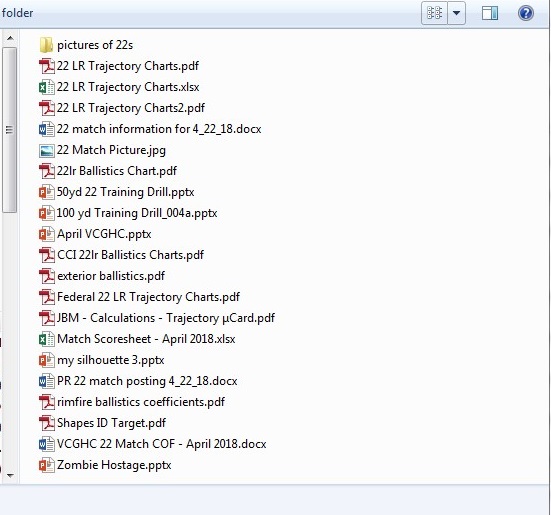The image size is (551, 515).
Task: Select file name '22 LR Trajectory Charts.xlsx'
Action: point(128,87)
